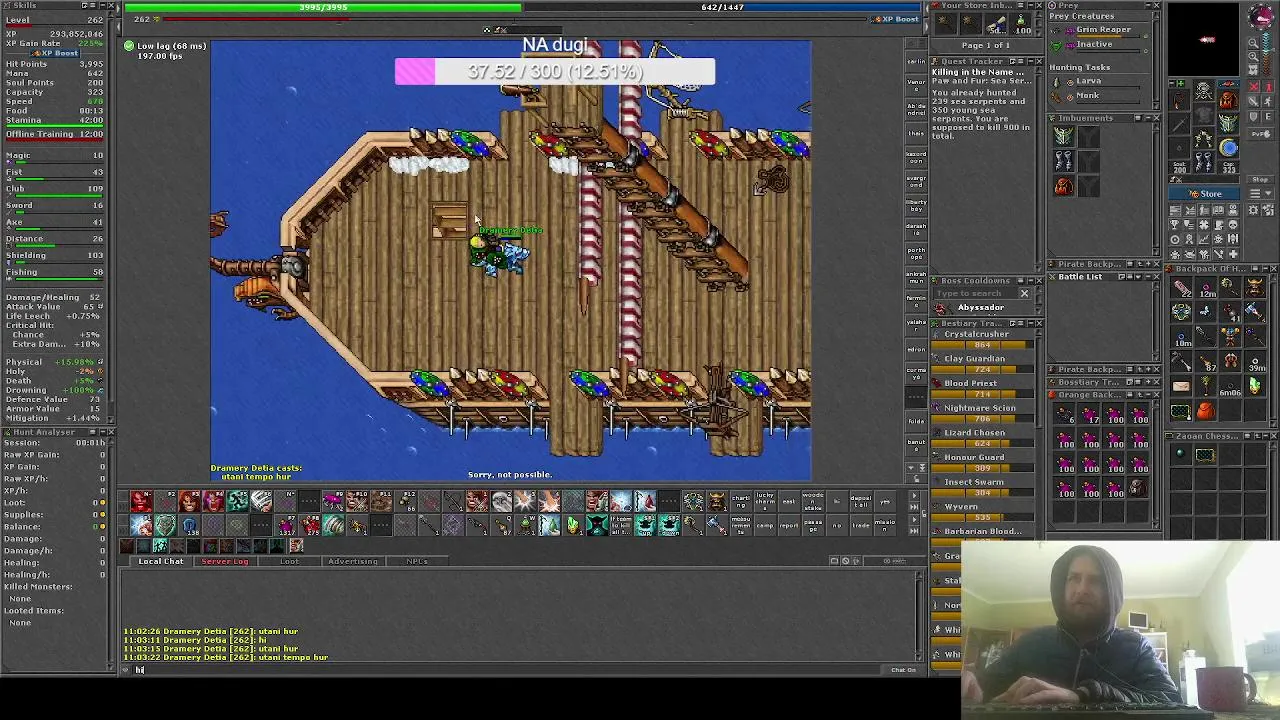
Task: Click the minimap compass rose
Action: click(x=1260, y=17)
